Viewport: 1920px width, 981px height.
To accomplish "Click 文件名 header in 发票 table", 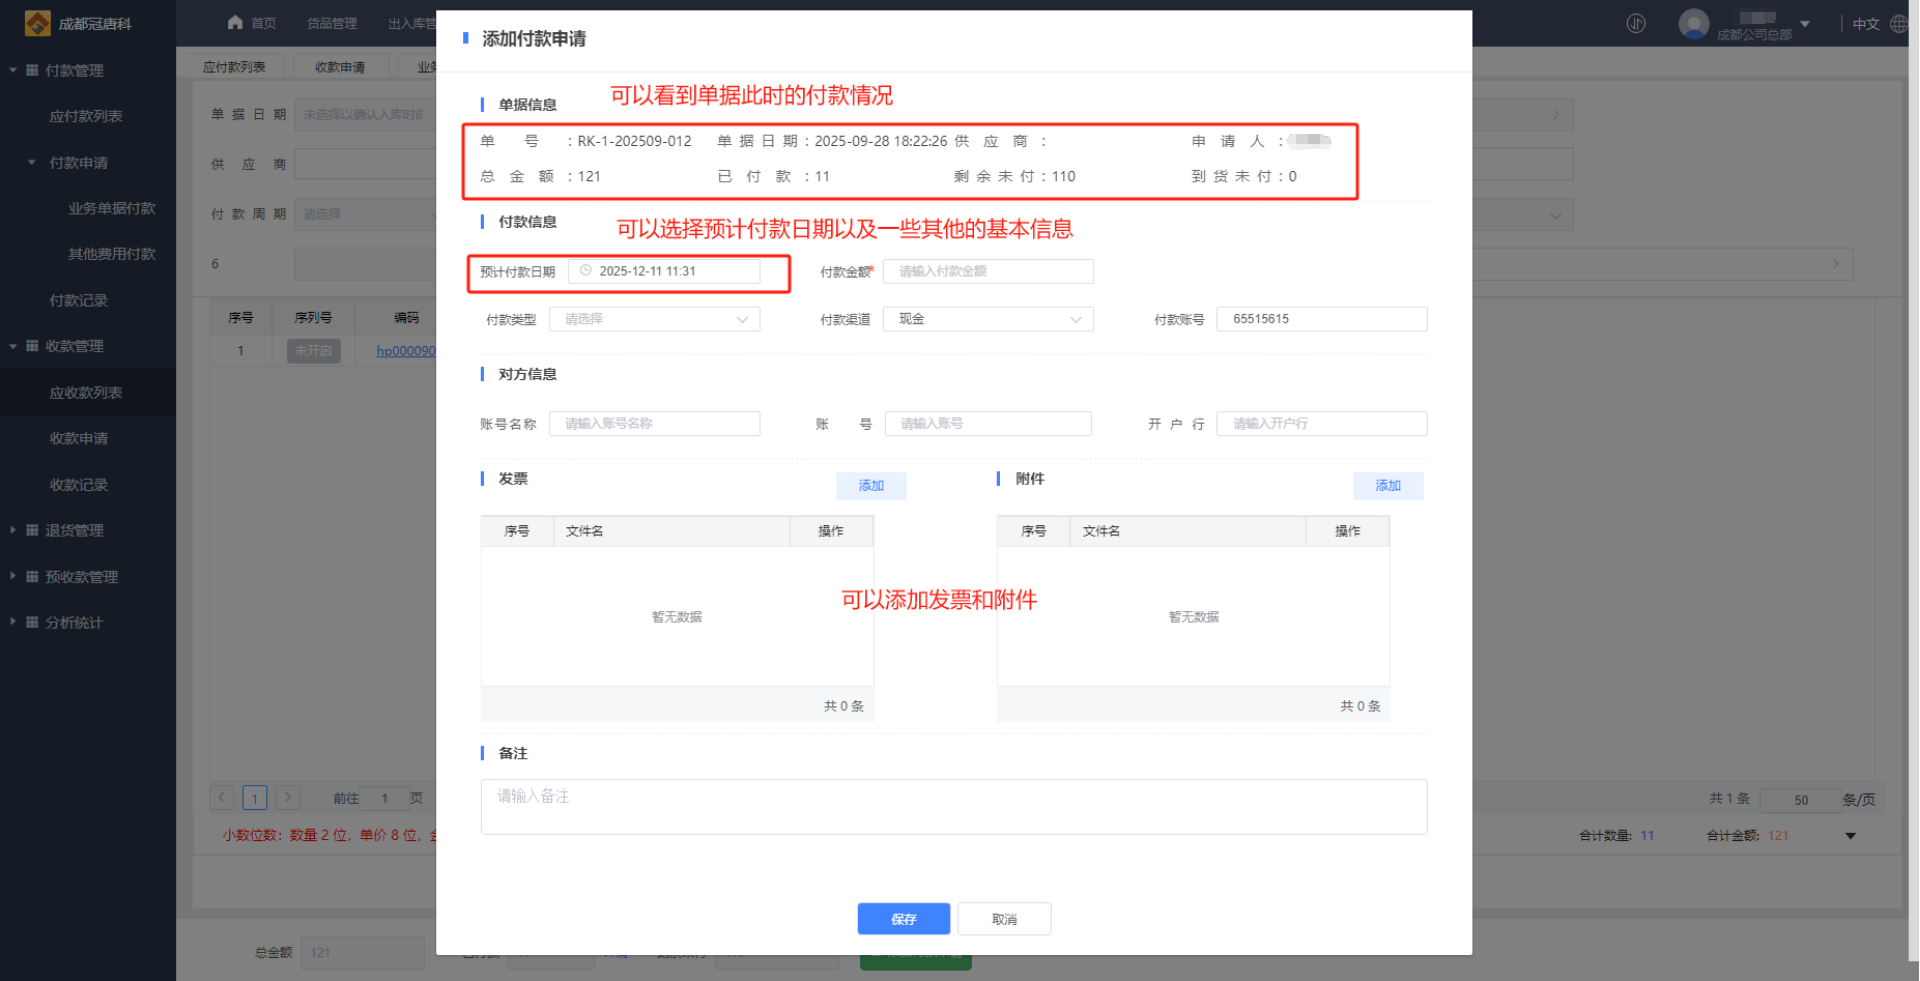I will coord(584,531).
